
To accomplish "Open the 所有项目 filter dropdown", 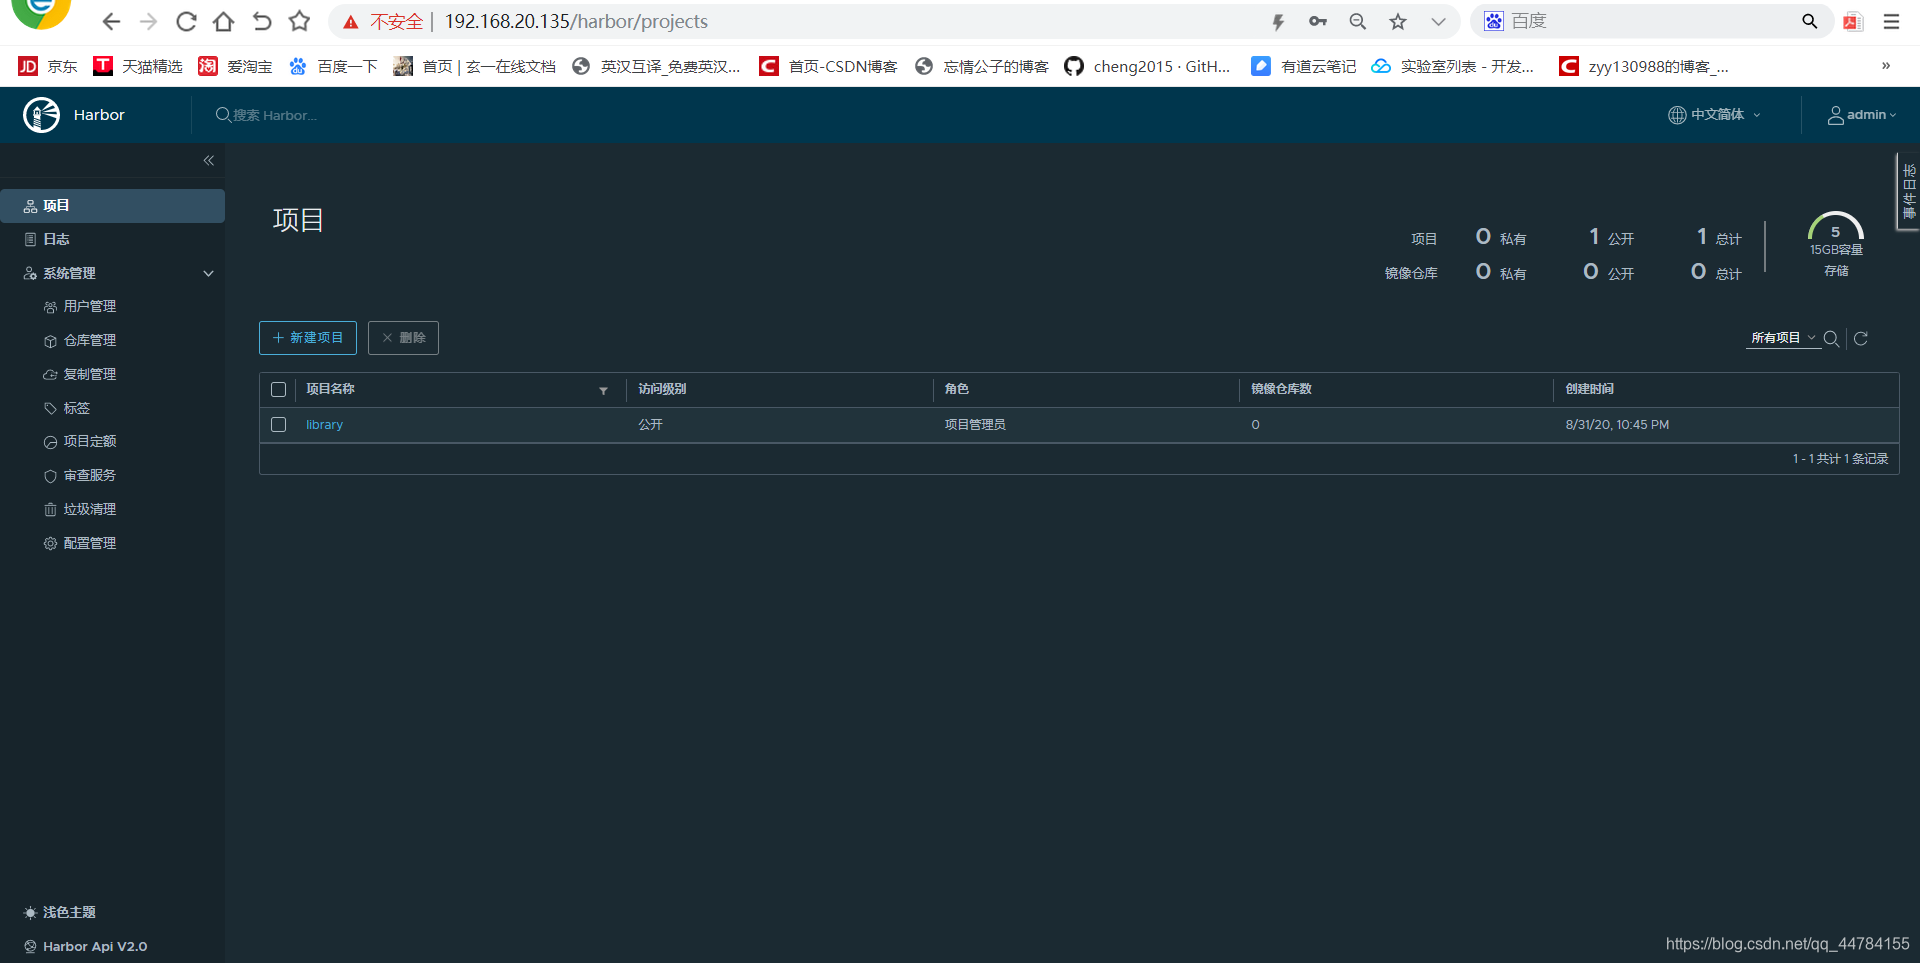I will (x=1783, y=338).
